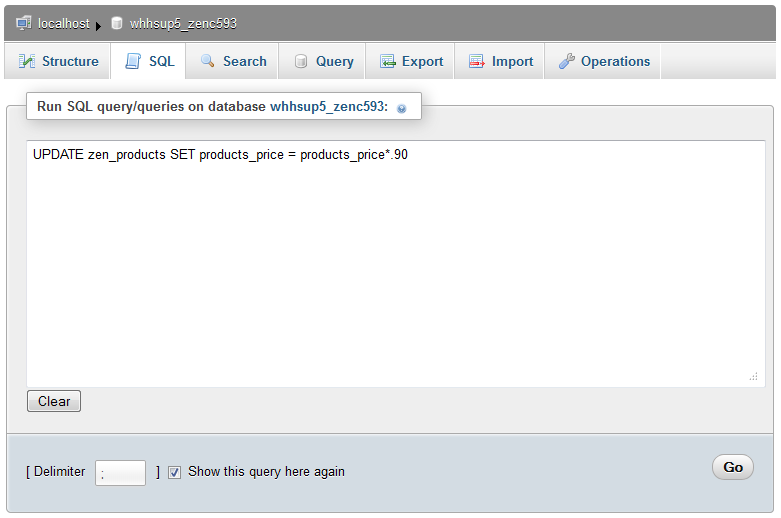This screenshot has width=781, height=518.
Task: Open the SQL help question-mark icon
Action: pos(402,108)
